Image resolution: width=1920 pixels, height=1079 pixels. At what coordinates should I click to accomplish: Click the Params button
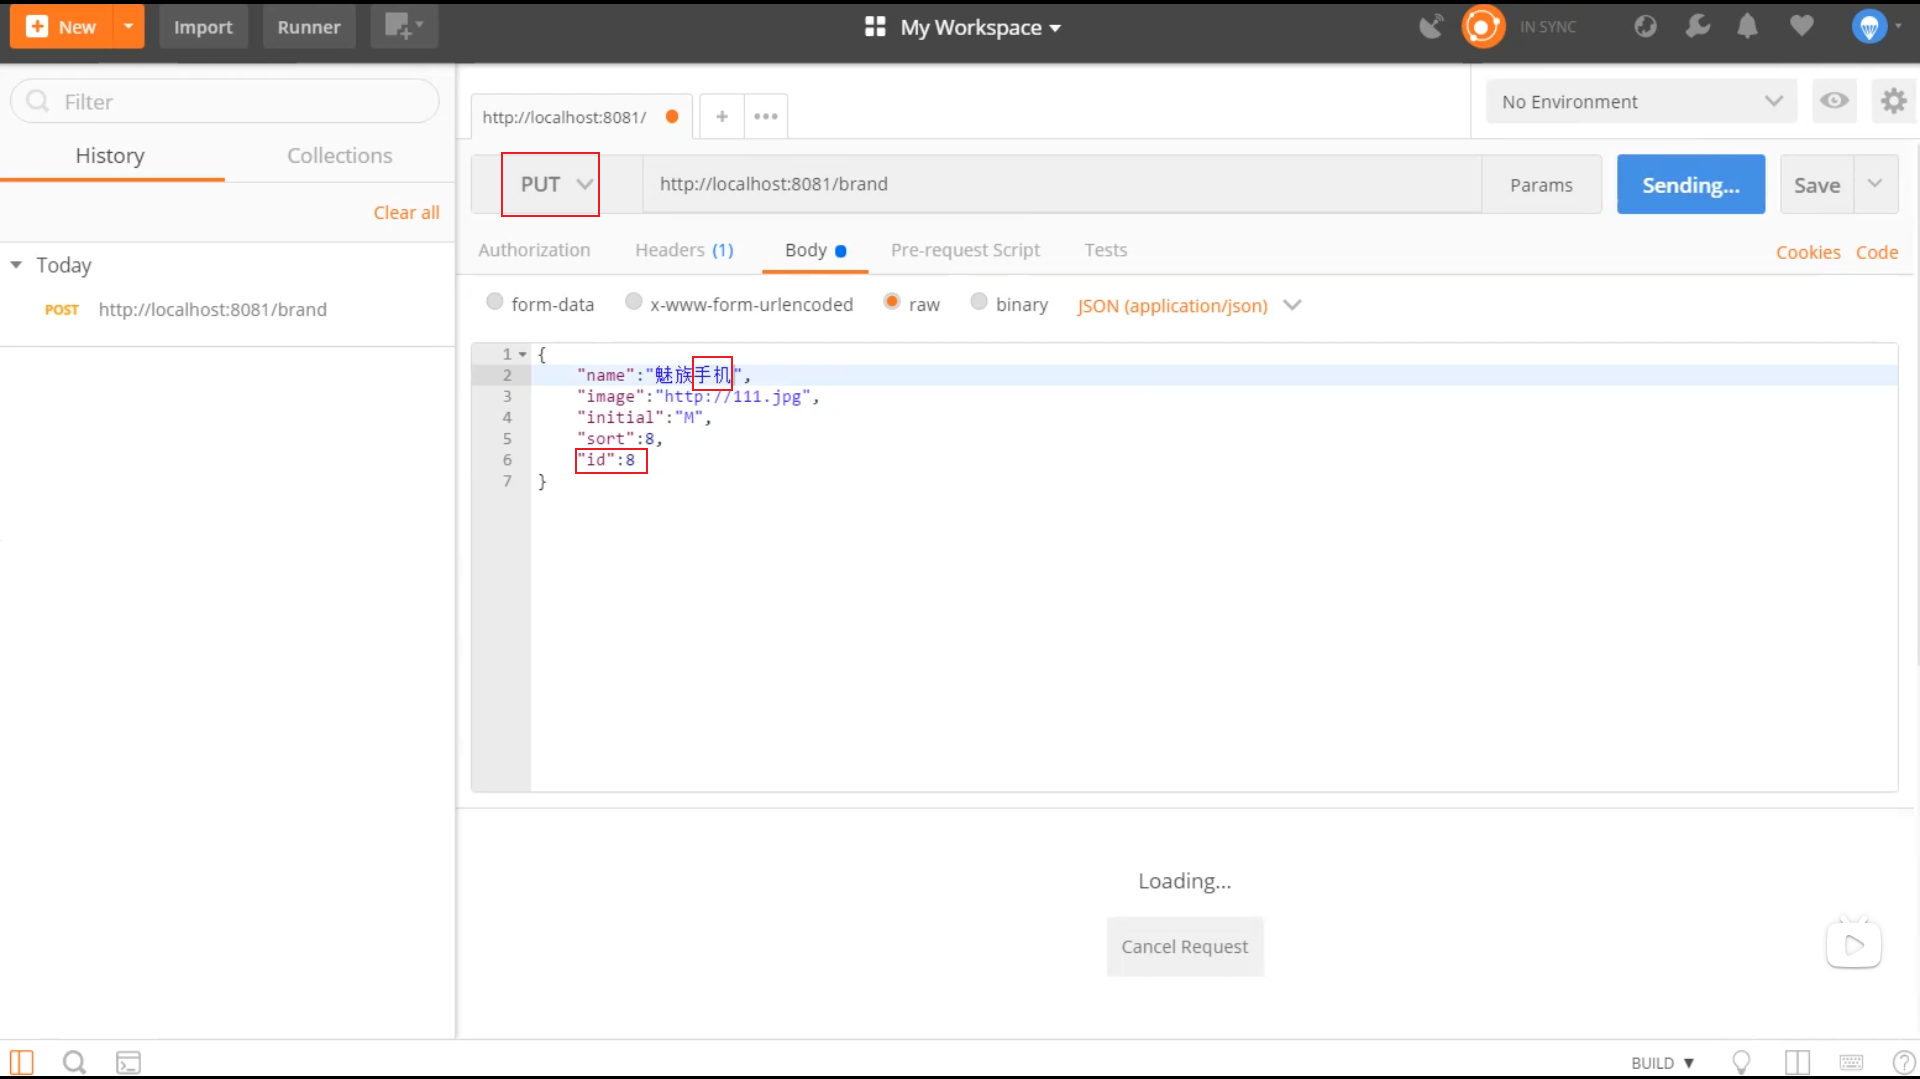(x=1541, y=185)
